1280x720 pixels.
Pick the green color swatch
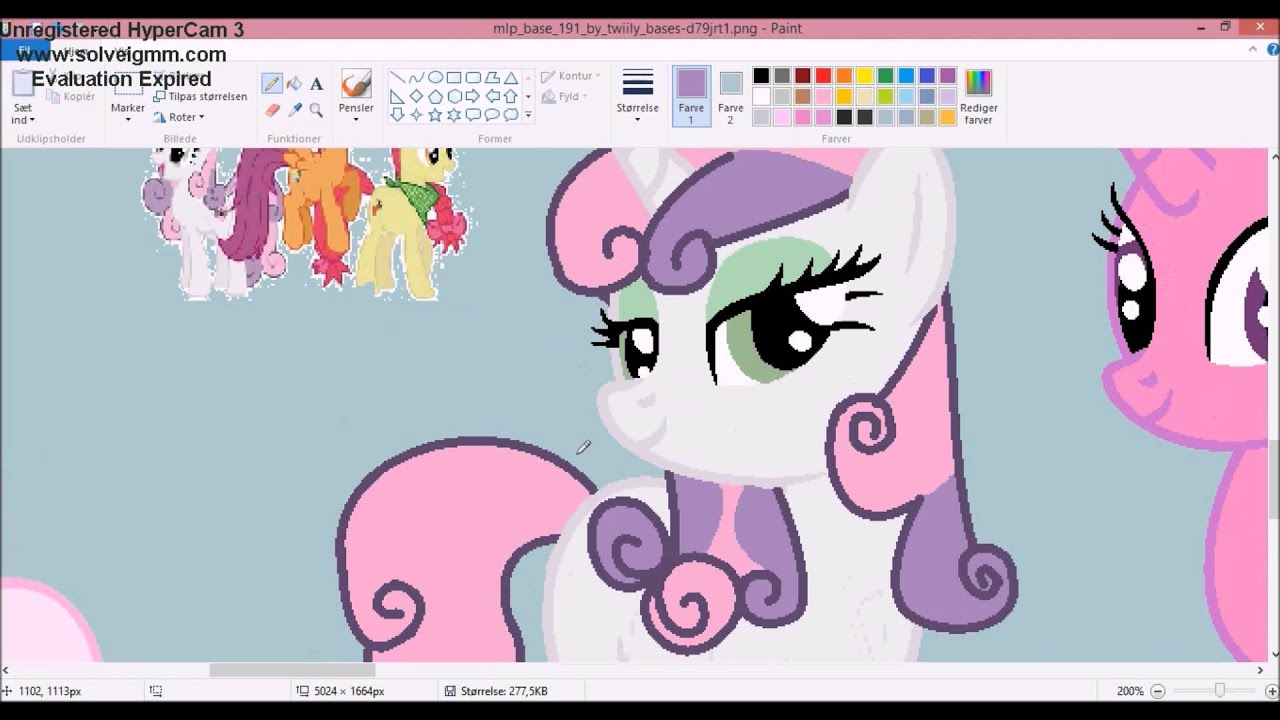[885, 76]
